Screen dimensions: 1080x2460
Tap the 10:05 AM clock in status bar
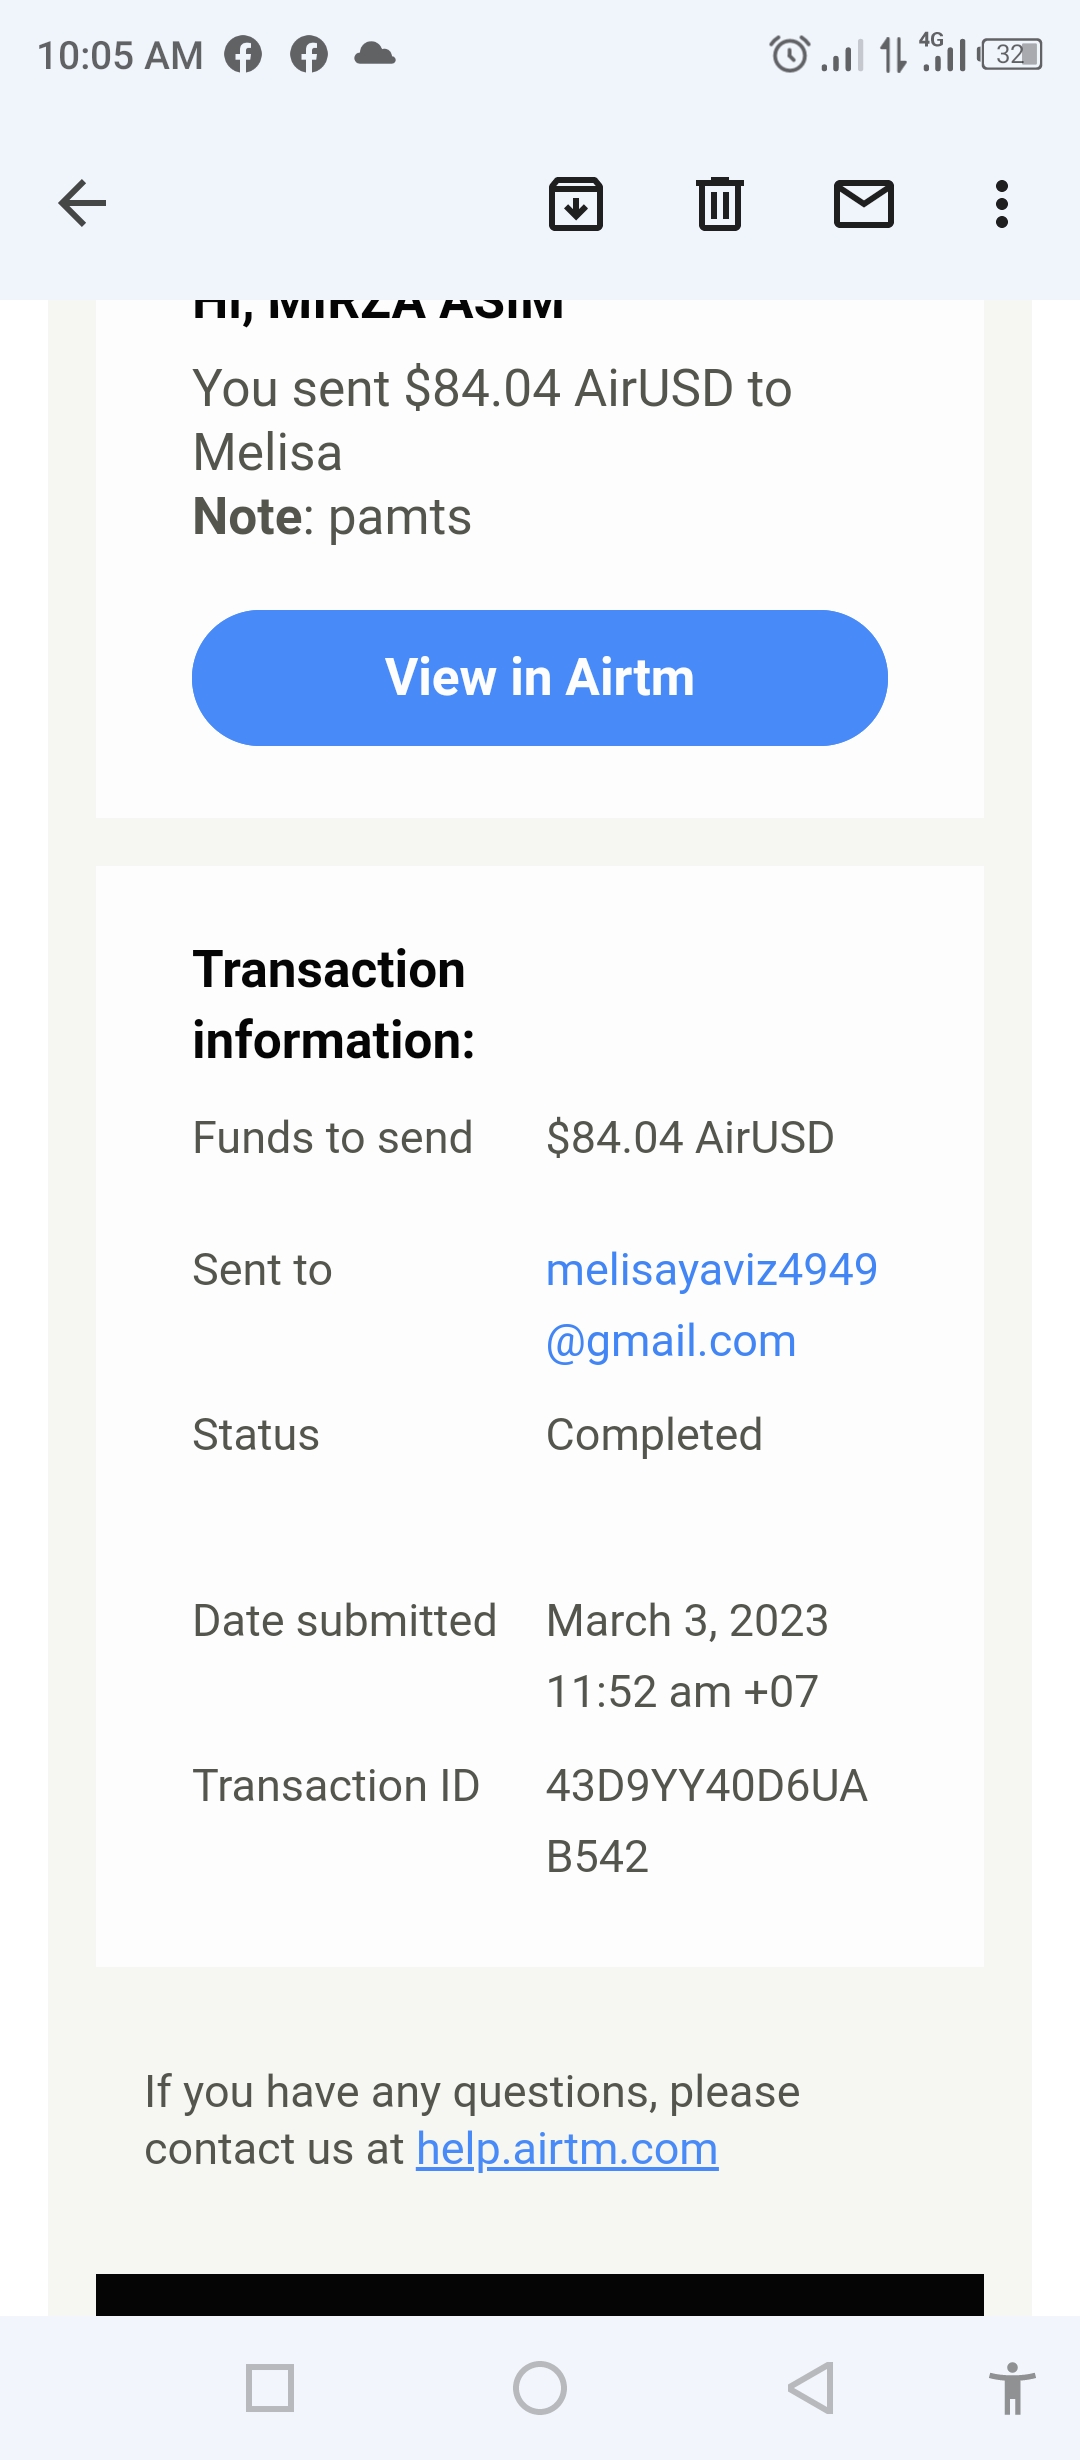click(120, 55)
